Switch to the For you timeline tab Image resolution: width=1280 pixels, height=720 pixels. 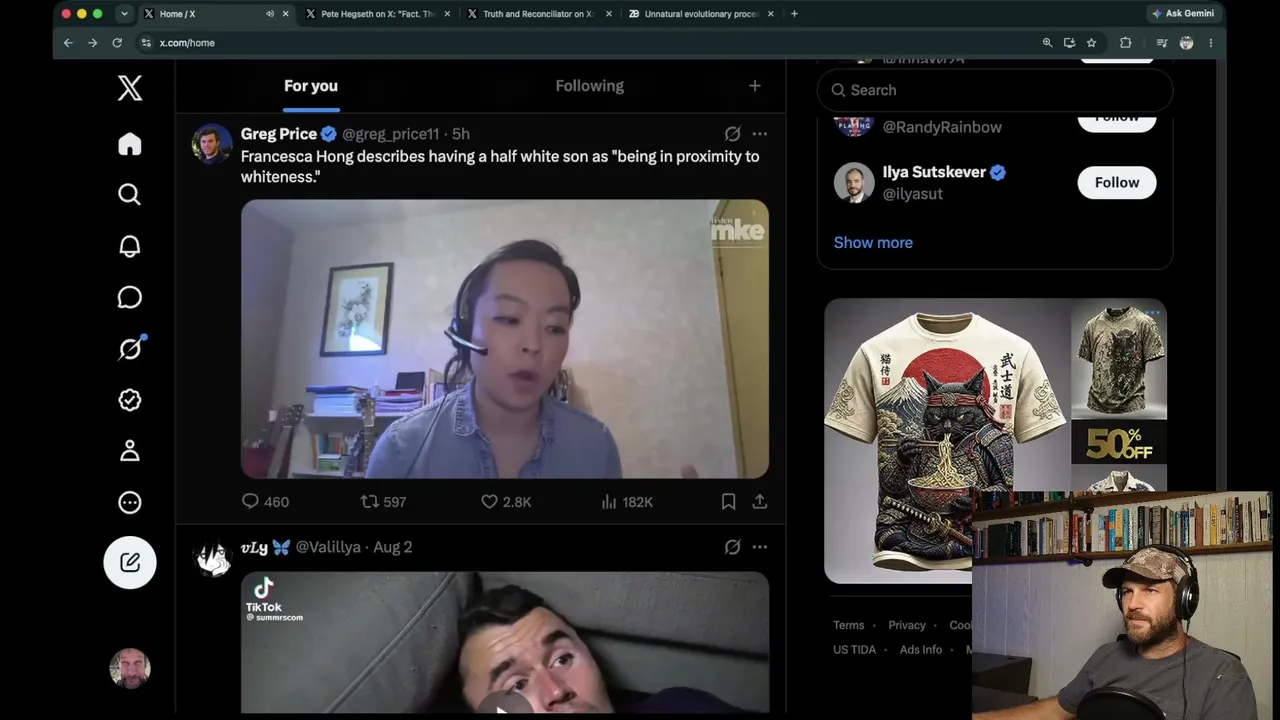point(311,86)
